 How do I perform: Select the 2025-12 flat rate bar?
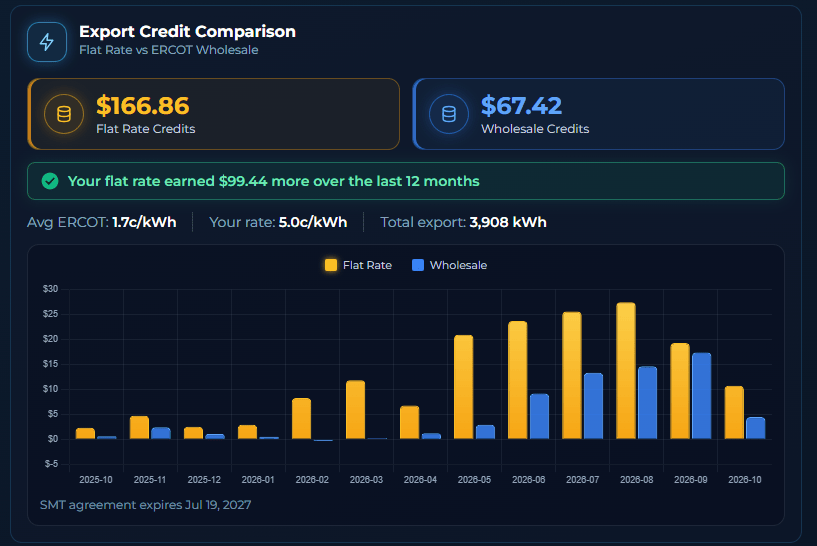click(193, 433)
